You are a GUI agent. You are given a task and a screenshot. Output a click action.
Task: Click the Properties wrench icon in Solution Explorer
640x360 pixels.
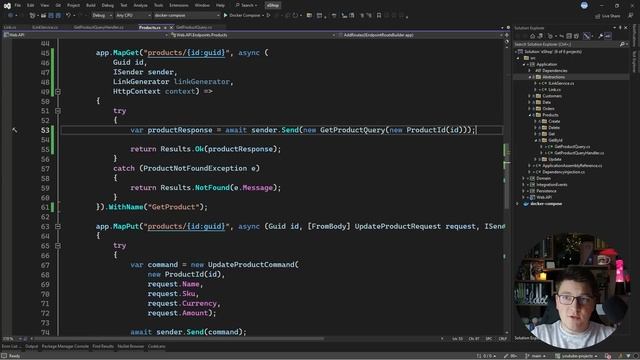pyautogui.click(x=600, y=36)
